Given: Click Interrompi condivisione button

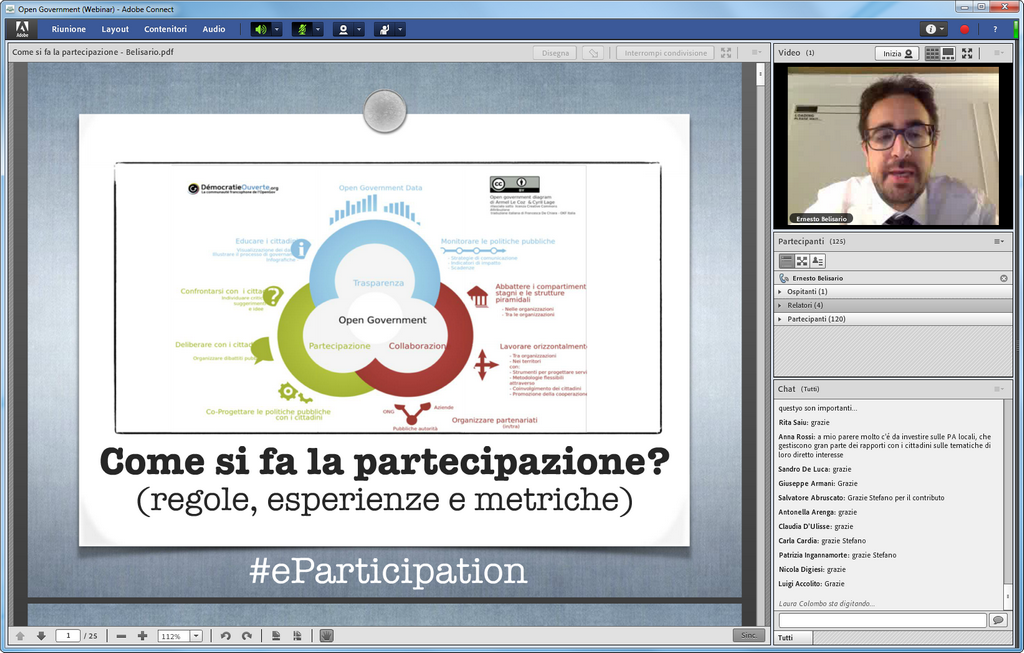Looking at the screenshot, I should click(665, 53).
